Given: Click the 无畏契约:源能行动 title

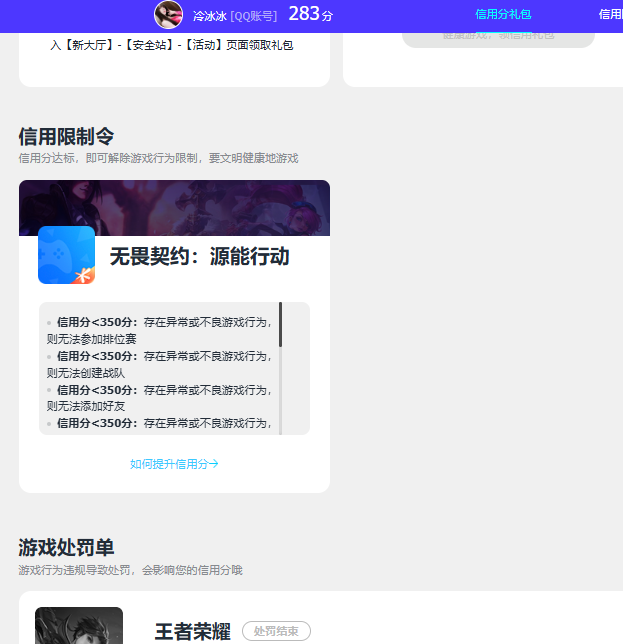Looking at the screenshot, I should pyautogui.click(x=200, y=256).
